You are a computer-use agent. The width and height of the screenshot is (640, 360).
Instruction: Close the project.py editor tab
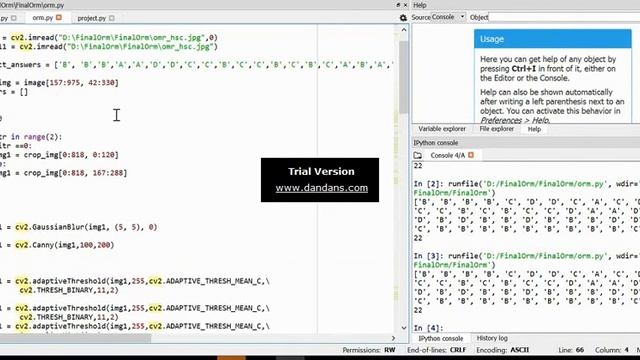pyautogui.click(x=112, y=18)
